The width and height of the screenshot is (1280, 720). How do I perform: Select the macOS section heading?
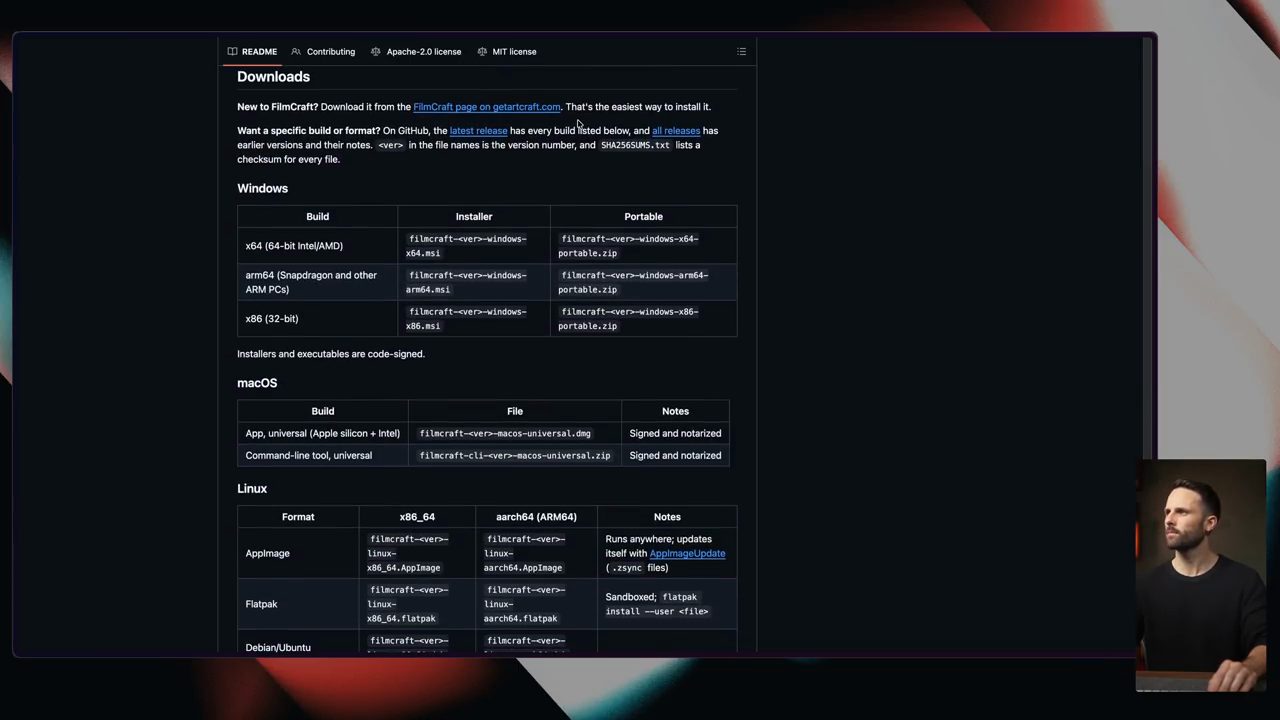point(257,383)
